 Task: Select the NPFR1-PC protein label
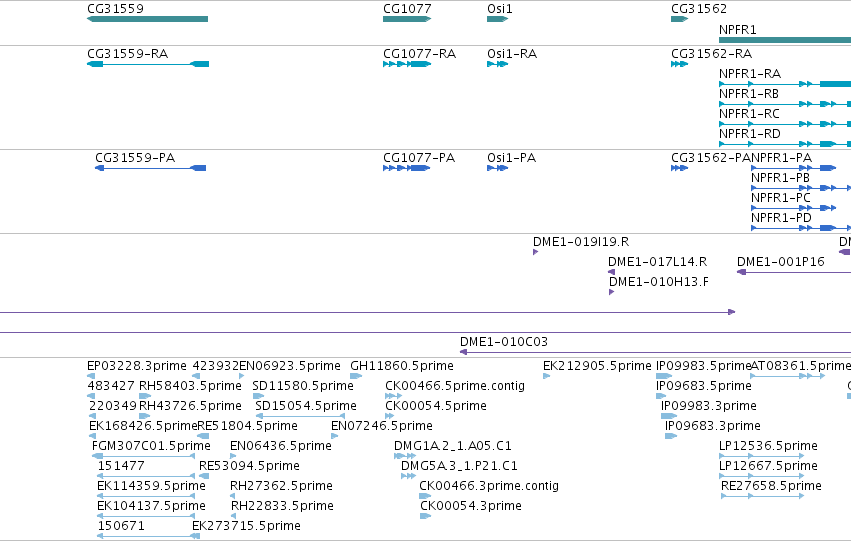tap(780, 198)
